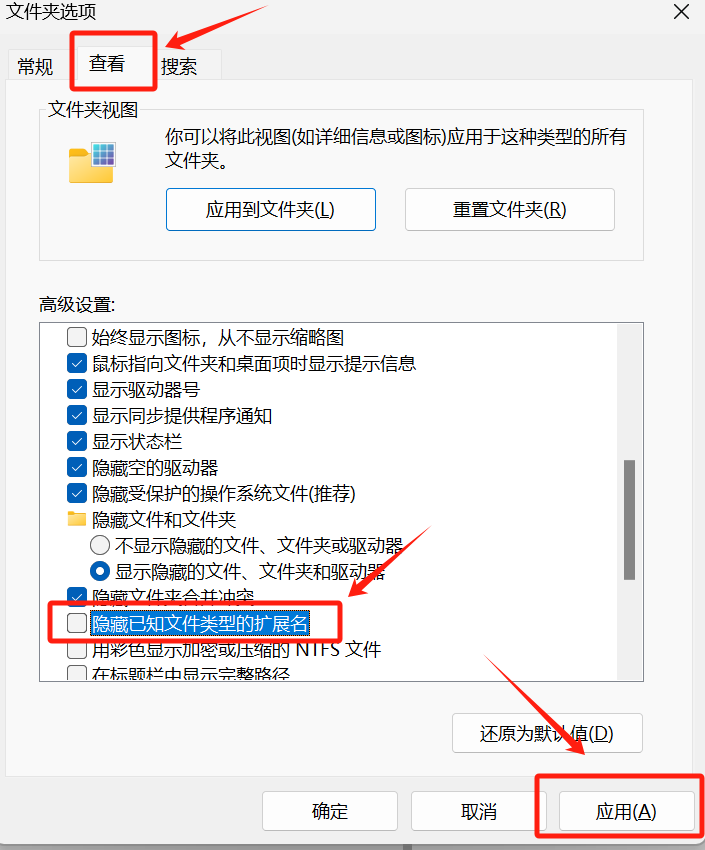This screenshot has width=705, height=850.
Task: Click the 重置文件夹(R) button
Action: 509,210
